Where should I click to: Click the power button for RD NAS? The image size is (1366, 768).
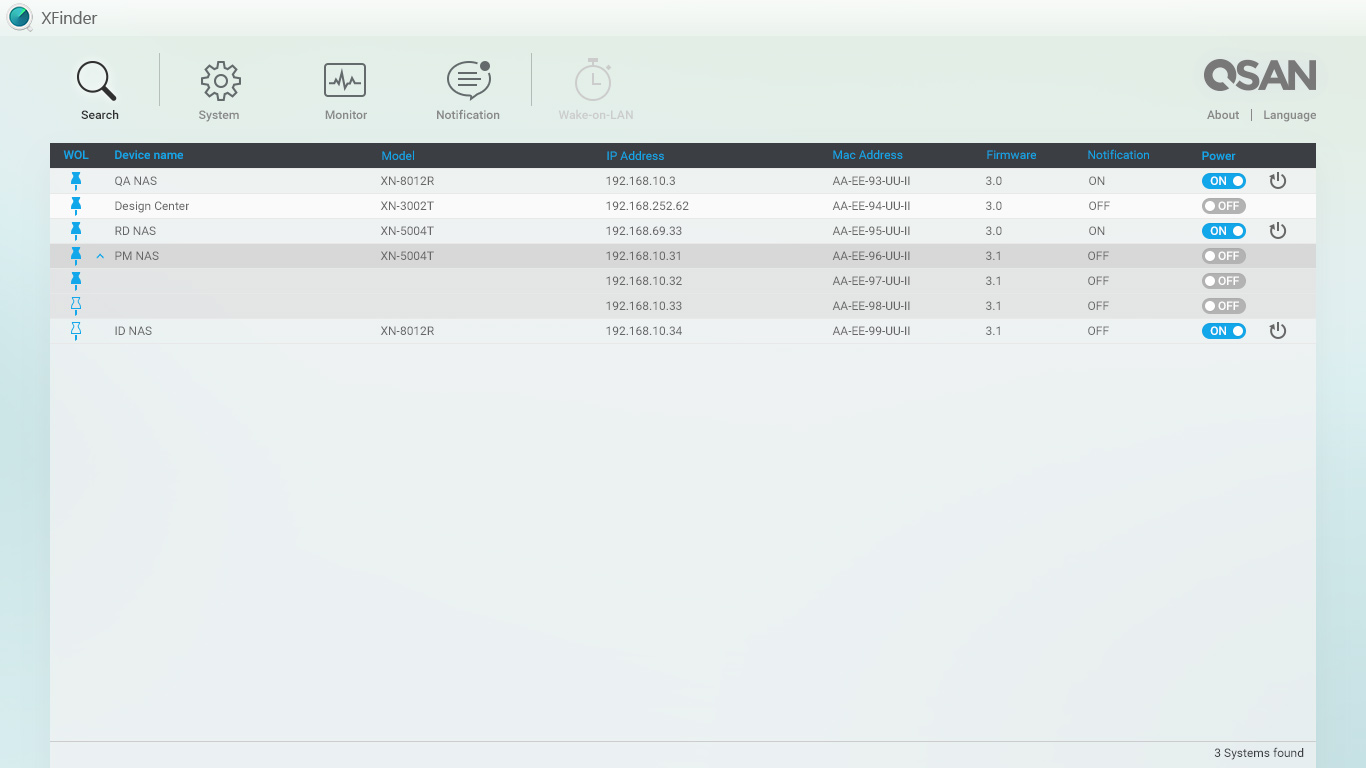[1277, 231]
